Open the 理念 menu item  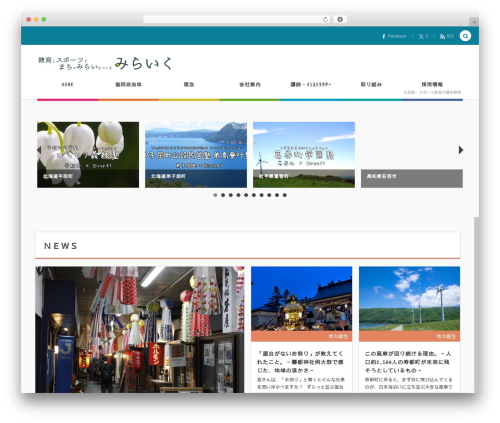coord(189,85)
